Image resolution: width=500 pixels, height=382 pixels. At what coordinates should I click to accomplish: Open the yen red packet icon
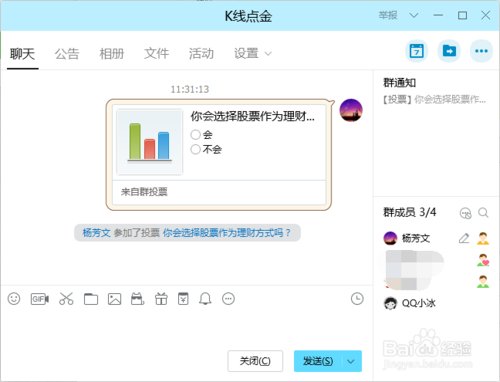[x=183, y=299]
